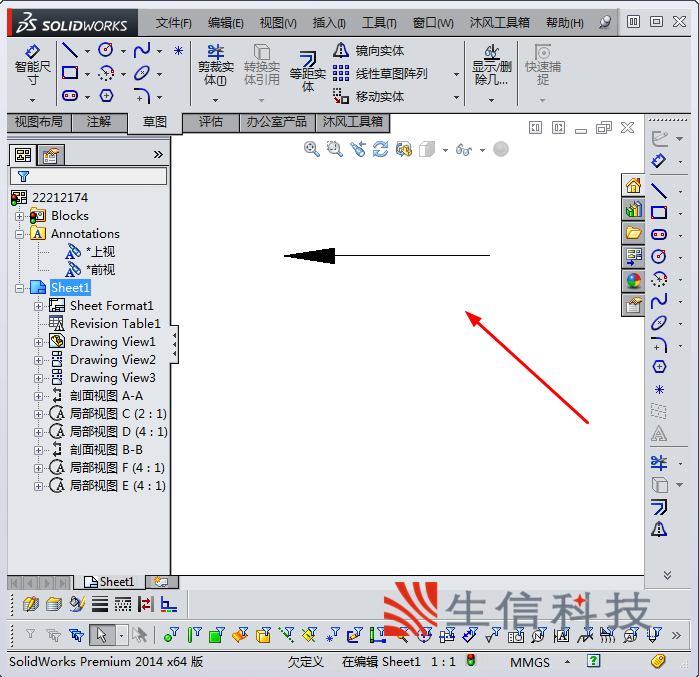Click Move Entities (移动实体)
The image size is (699, 677).
click(369, 96)
